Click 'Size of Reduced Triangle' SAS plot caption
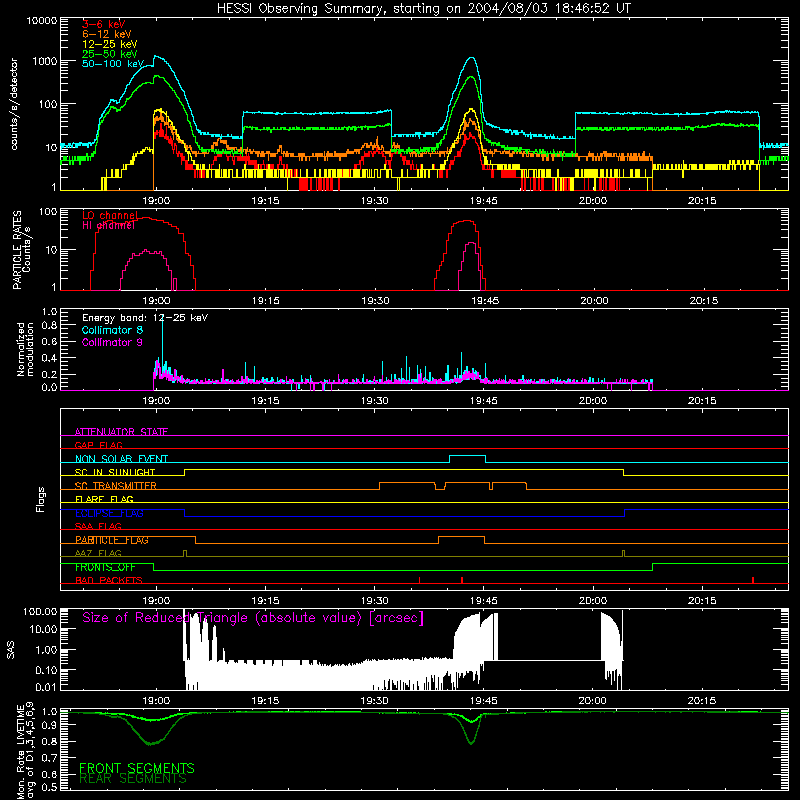The height and width of the screenshot is (800, 800). click(x=253, y=618)
